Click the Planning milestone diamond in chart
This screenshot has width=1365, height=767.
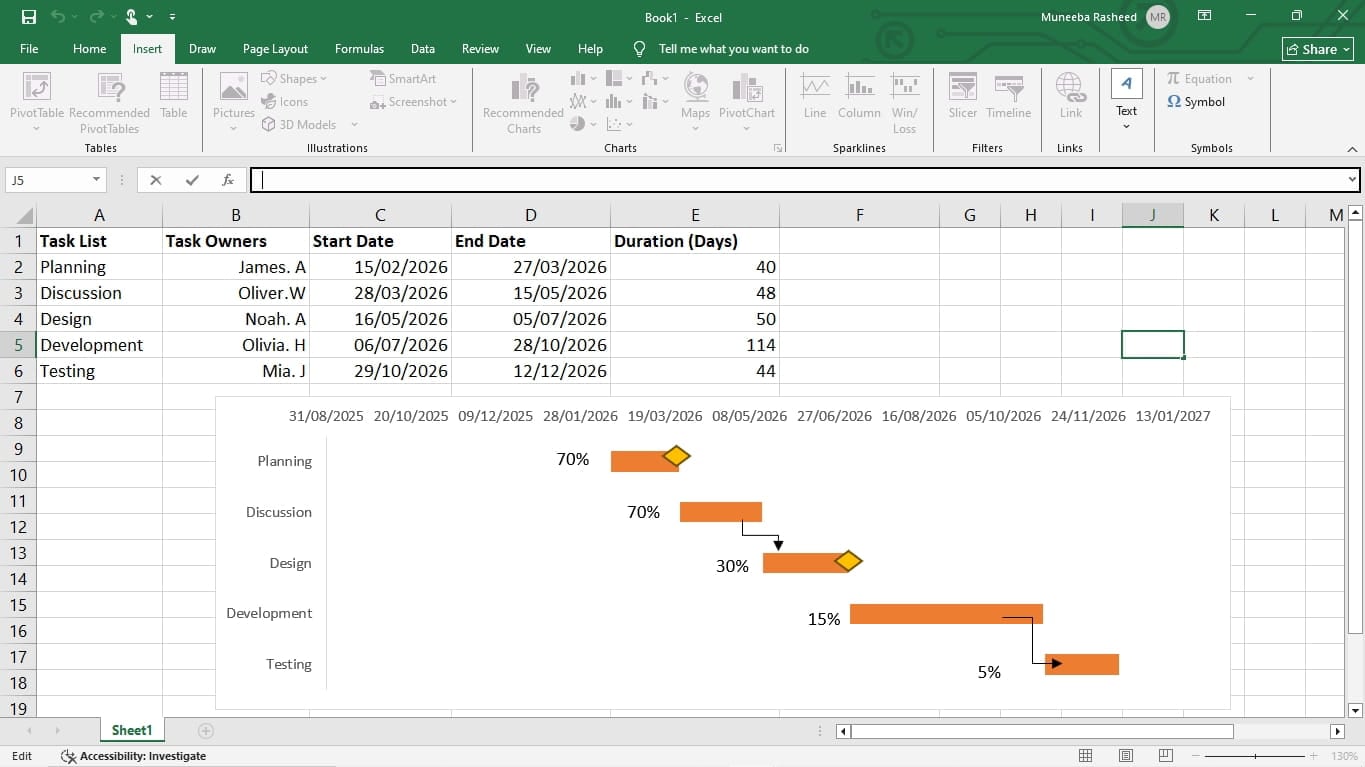point(677,457)
